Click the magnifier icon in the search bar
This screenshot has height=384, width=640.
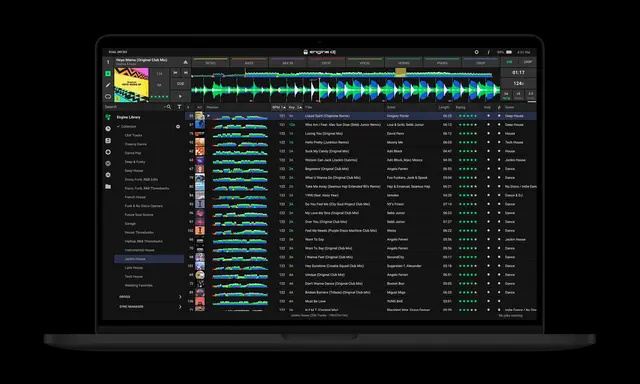tap(169, 107)
